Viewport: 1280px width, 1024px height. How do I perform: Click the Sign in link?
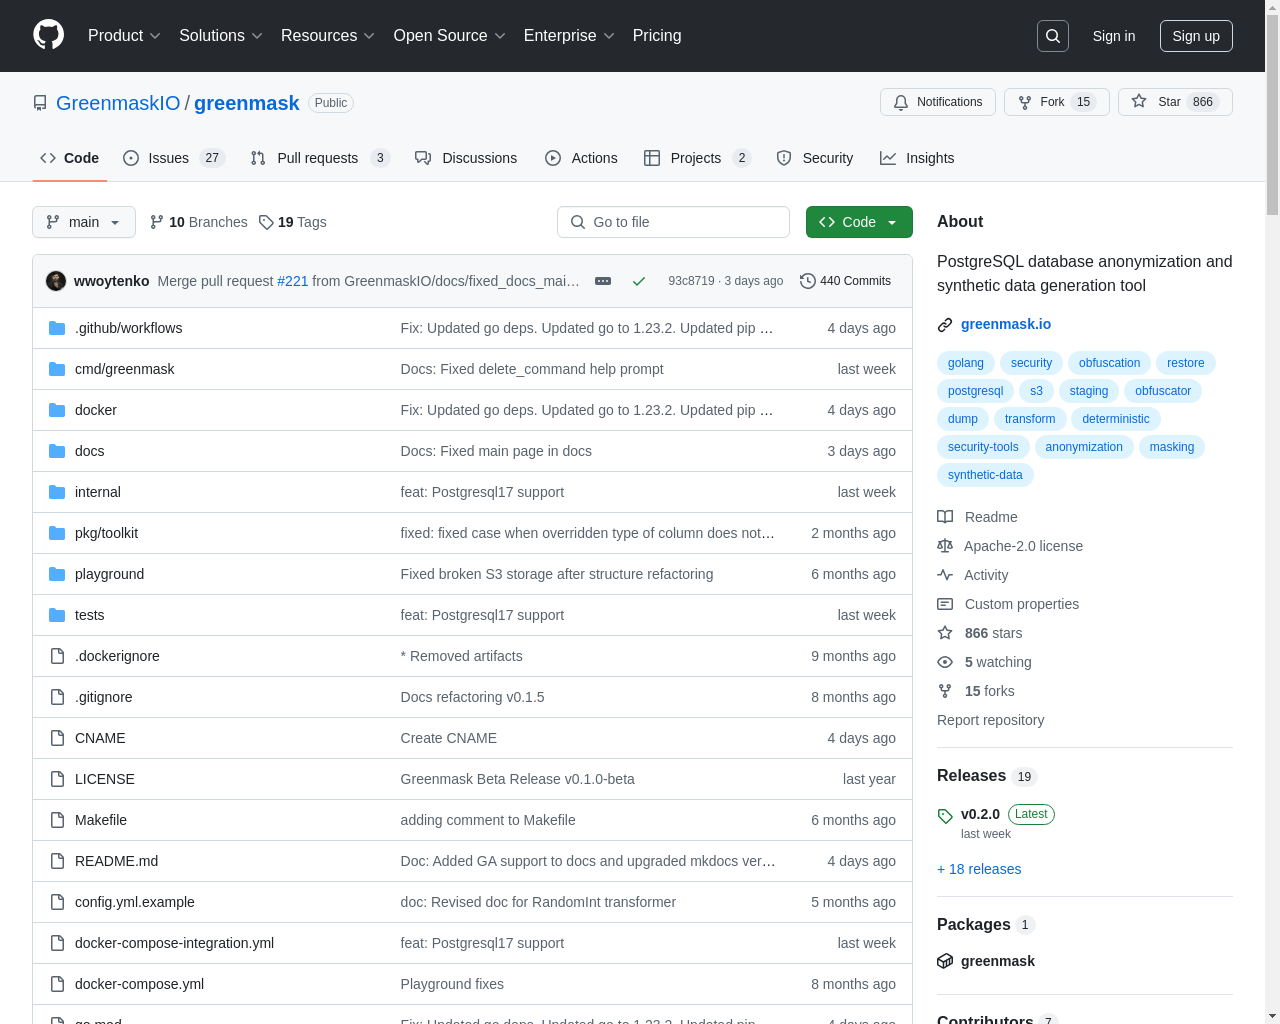[1114, 36]
